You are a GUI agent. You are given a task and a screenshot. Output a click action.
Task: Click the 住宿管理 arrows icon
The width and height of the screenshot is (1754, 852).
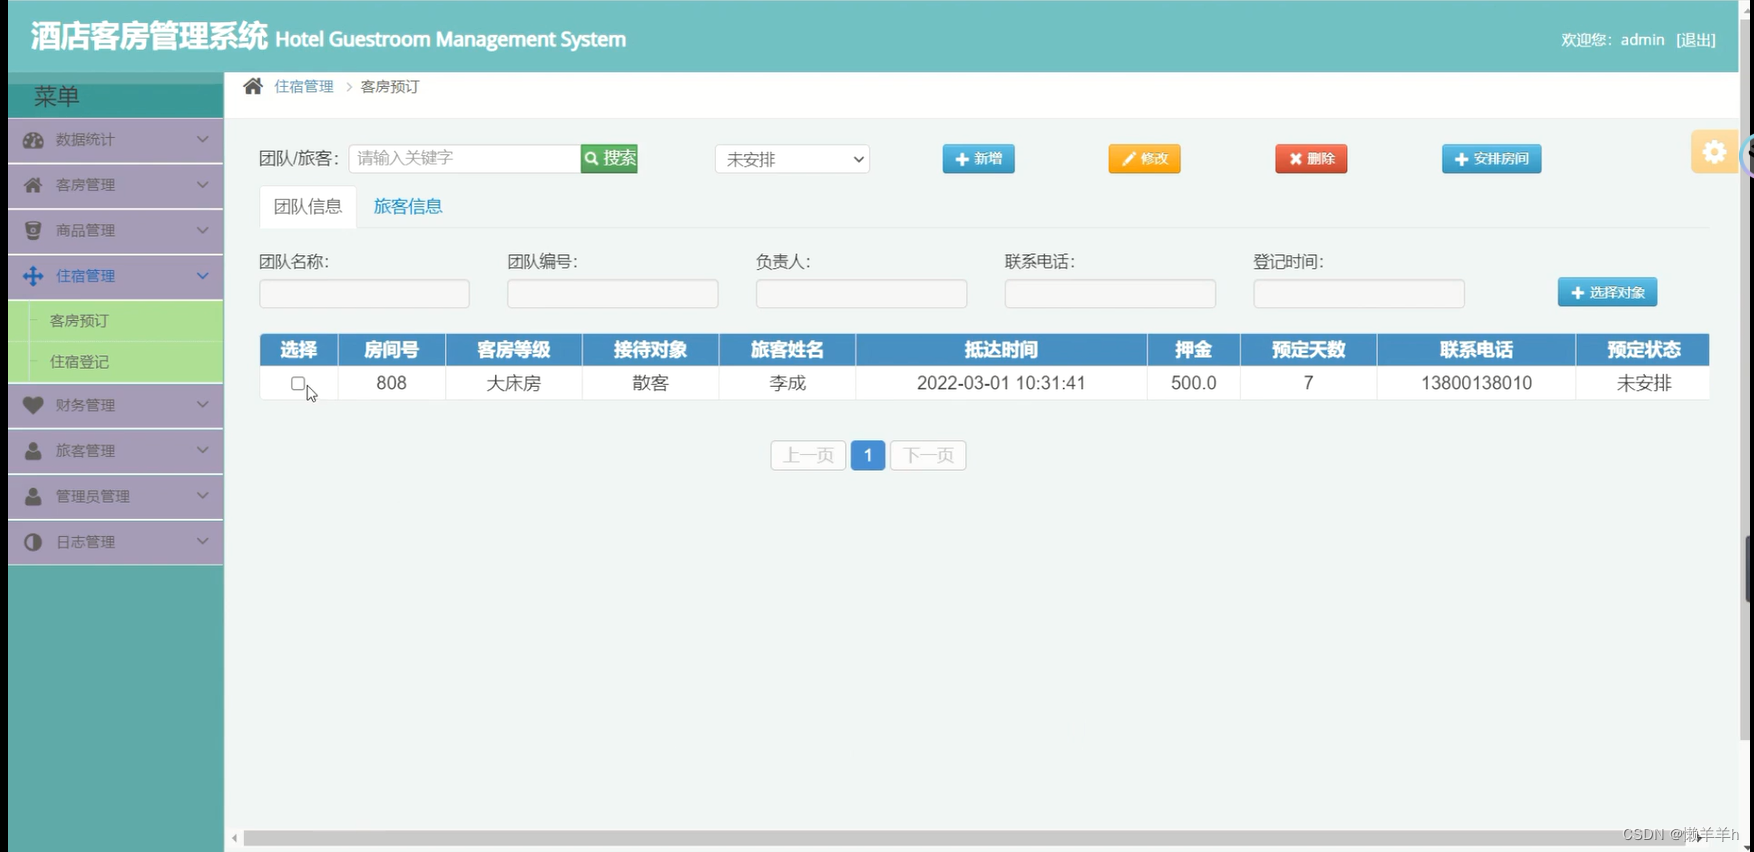tap(33, 276)
